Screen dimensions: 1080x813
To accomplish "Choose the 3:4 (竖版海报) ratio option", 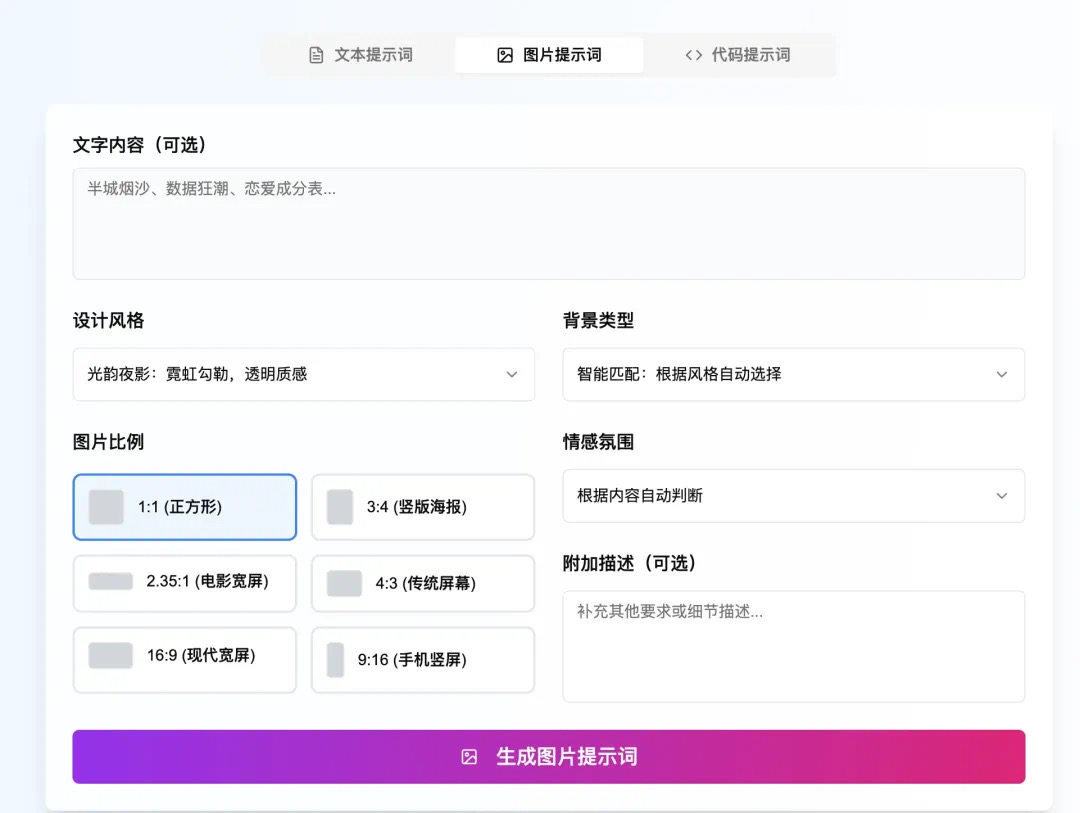I will [x=423, y=507].
